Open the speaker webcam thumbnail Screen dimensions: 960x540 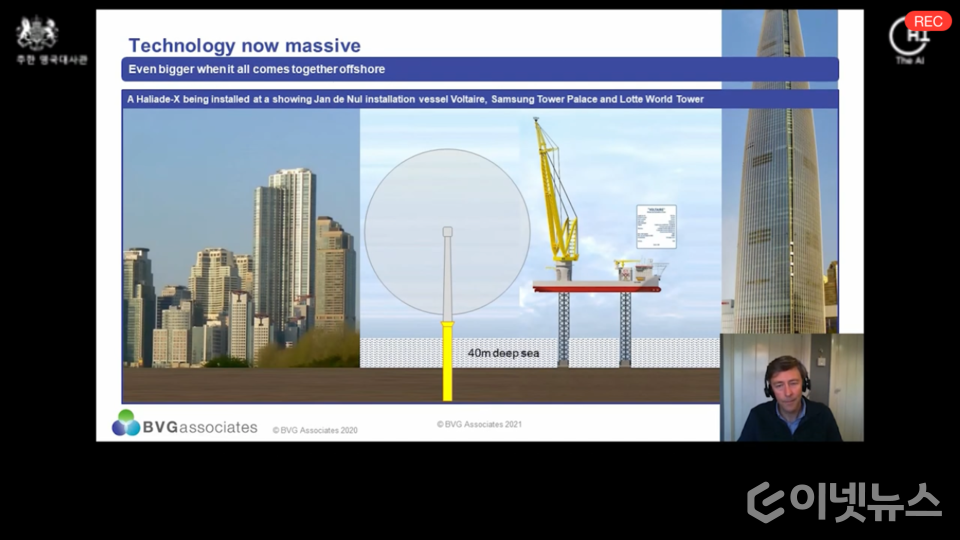pyautogui.click(x=791, y=387)
